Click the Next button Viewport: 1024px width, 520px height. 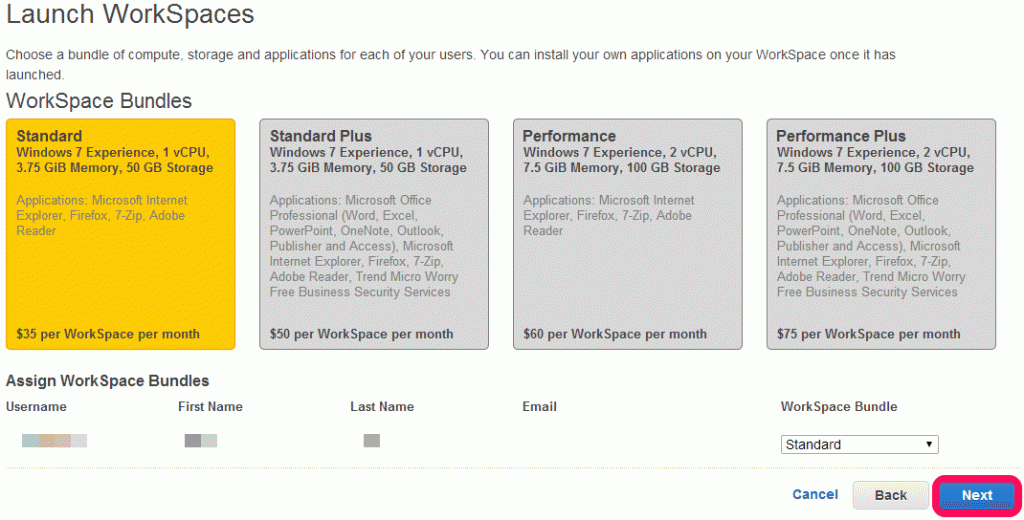[x=976, y=495]
